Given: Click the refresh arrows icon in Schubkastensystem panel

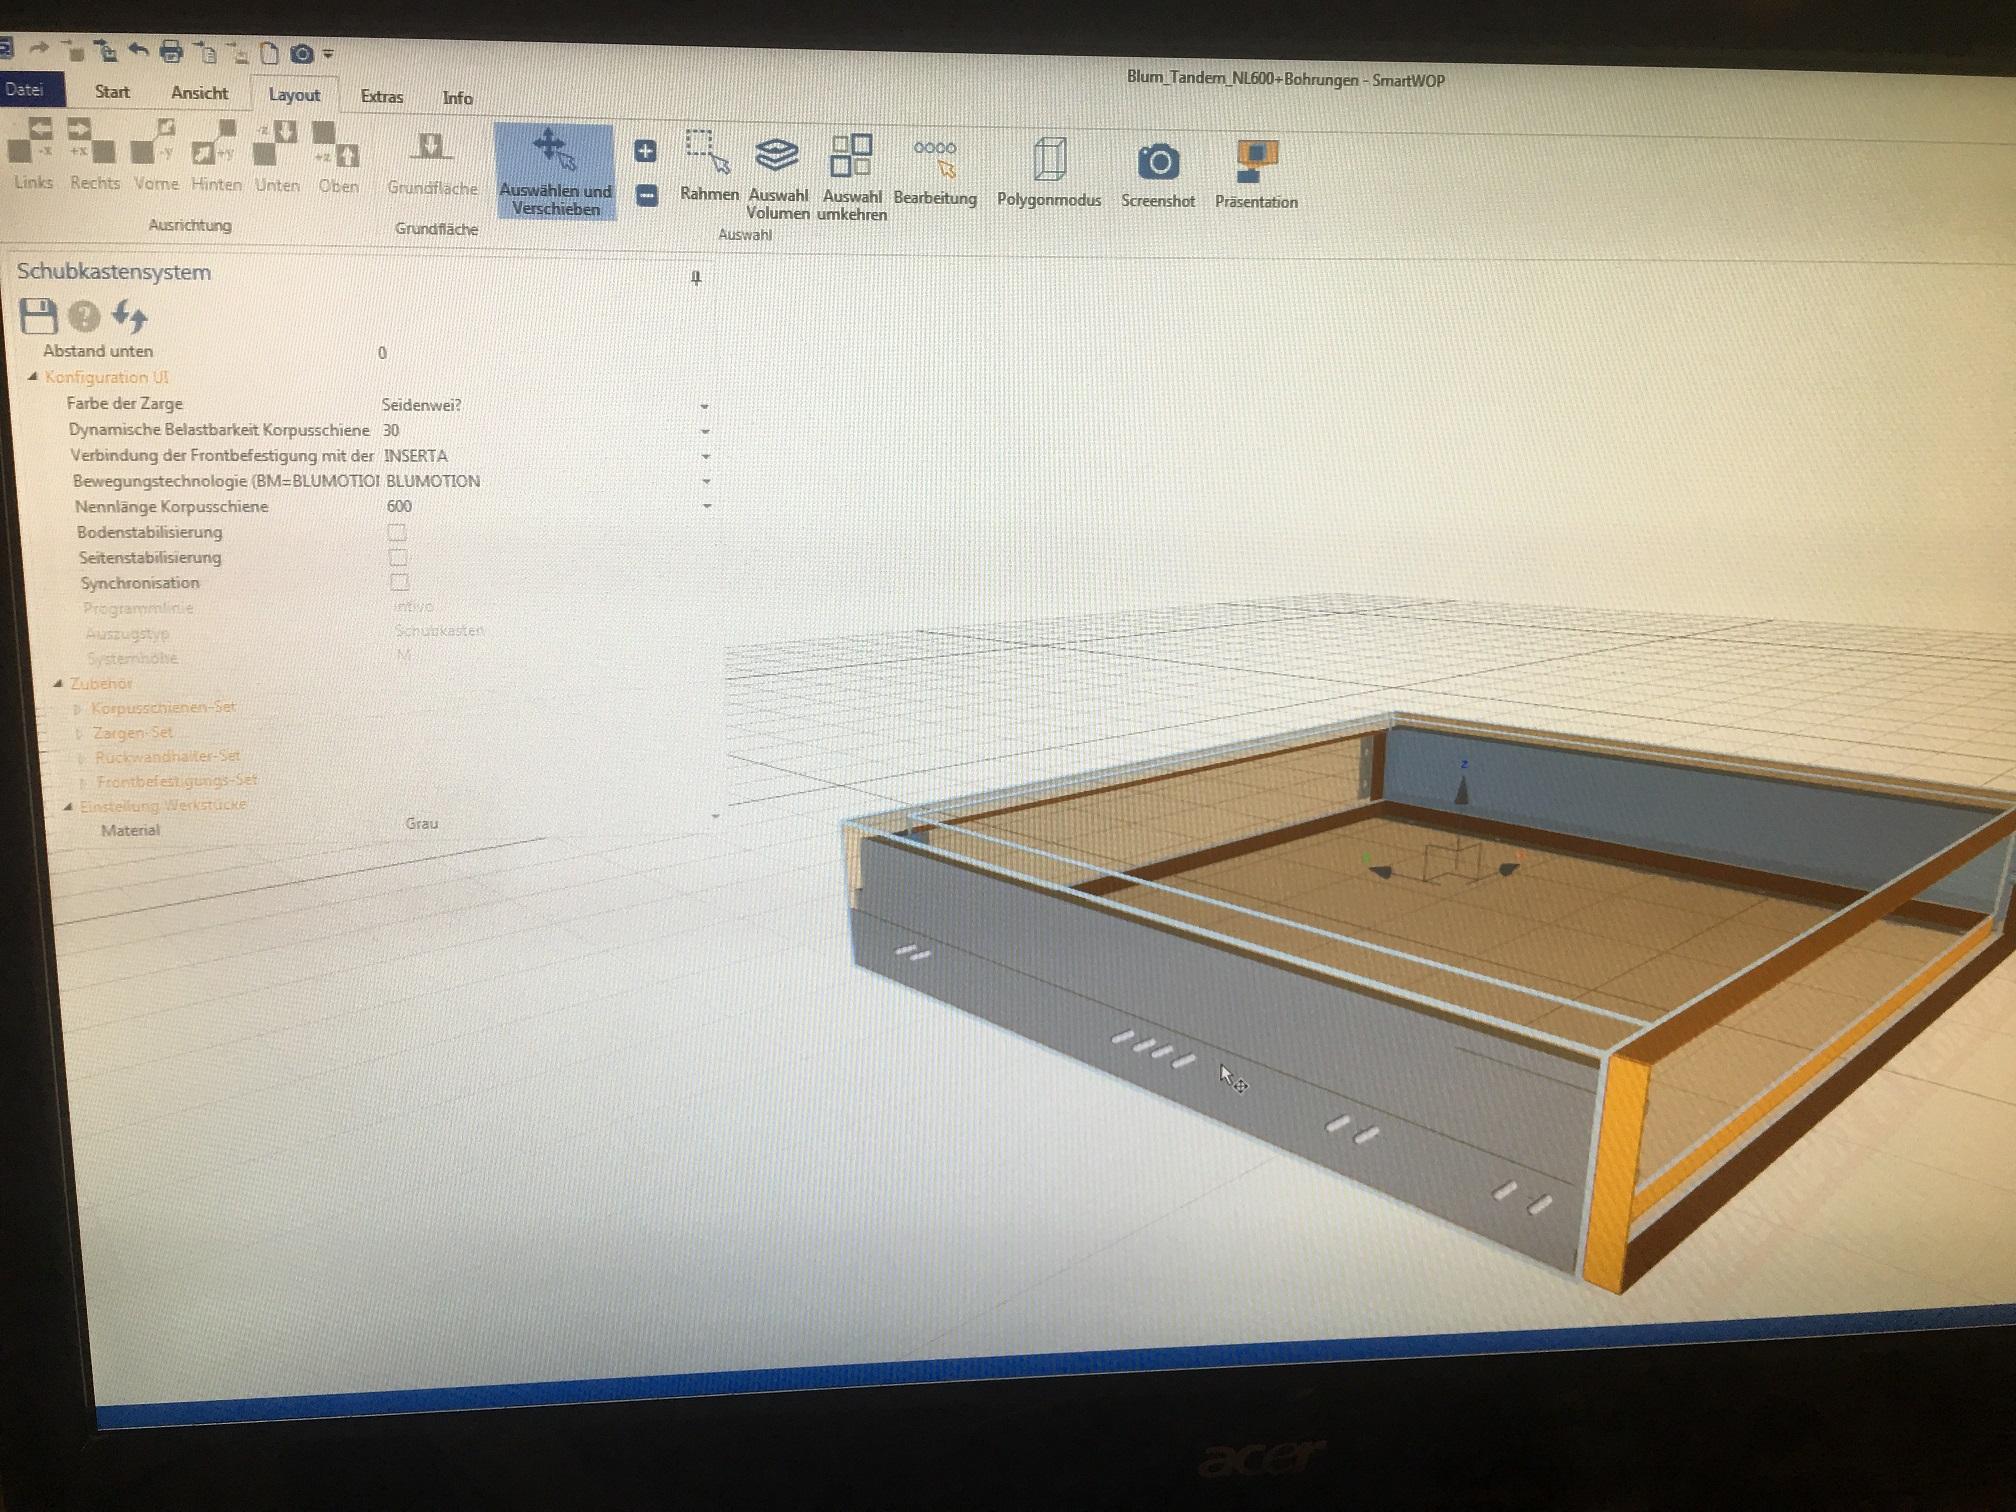Looking at the screenshot, I should (x=129, y=317).
